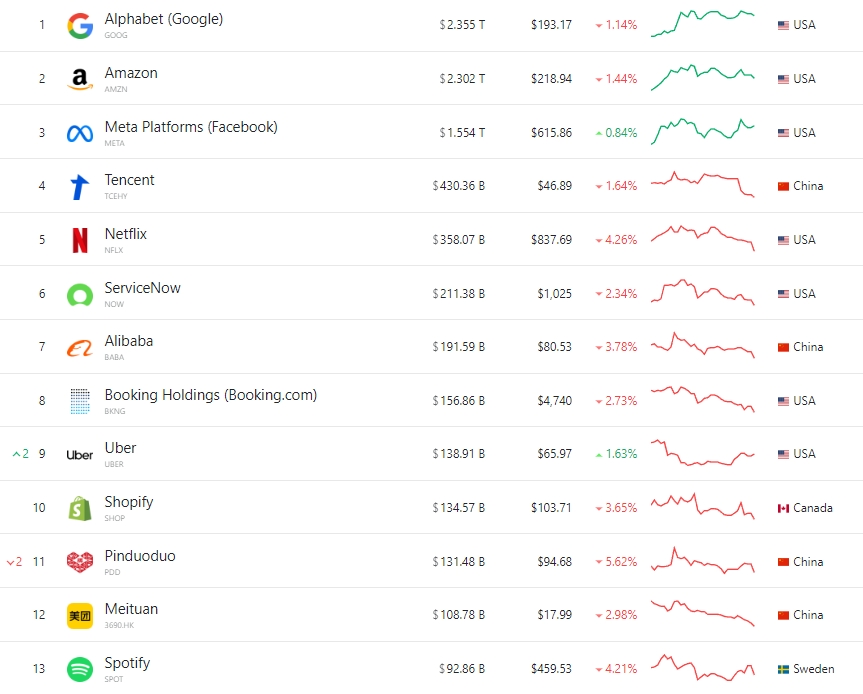
Task: Click the Canada flag in Shopify row
Action: click(784, 508)
